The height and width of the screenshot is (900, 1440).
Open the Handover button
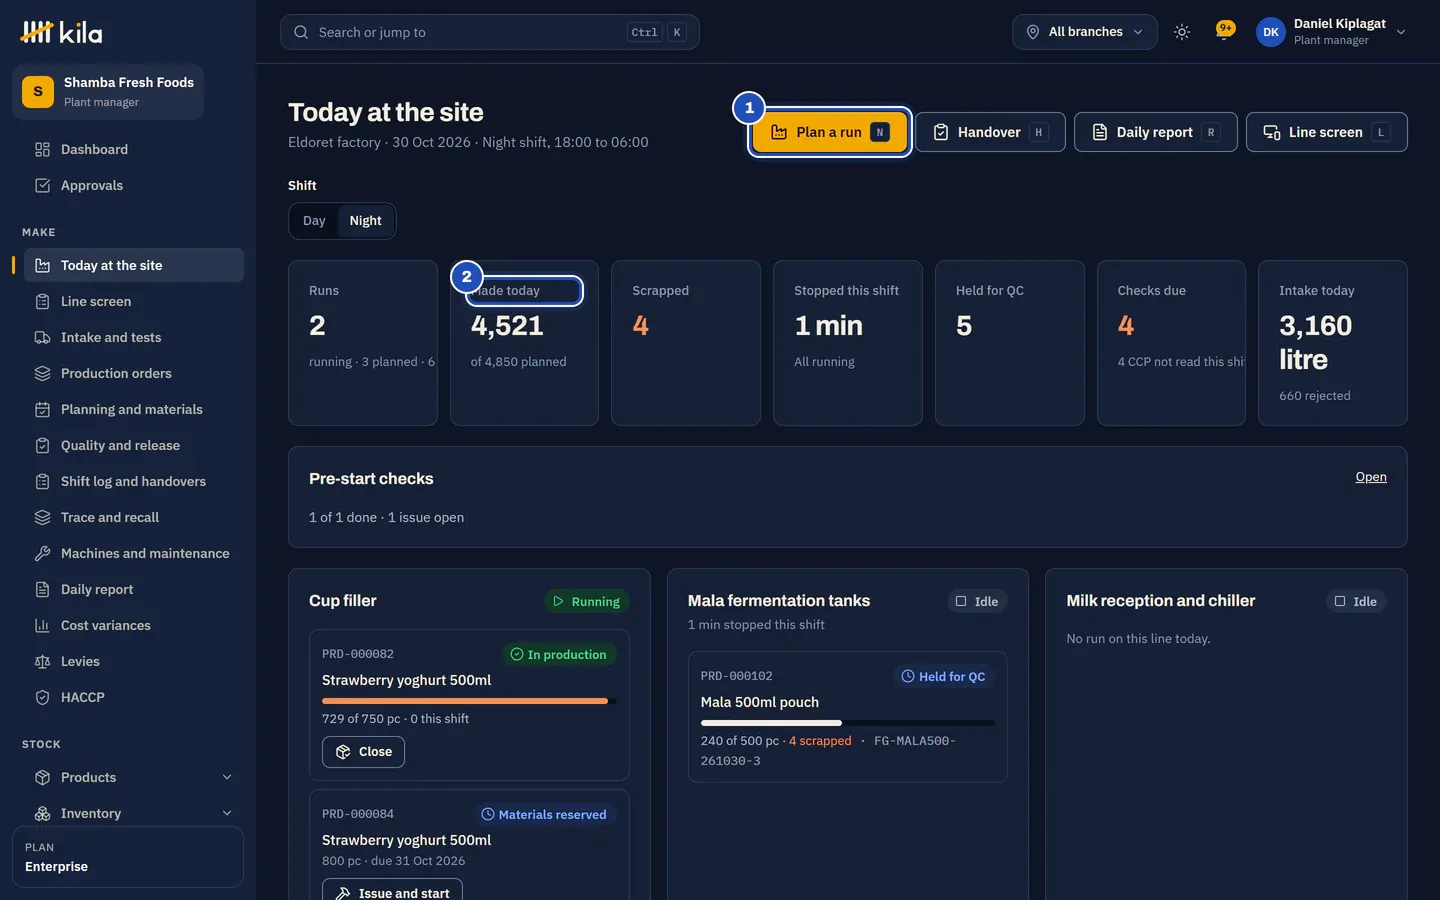click(990, 132)
